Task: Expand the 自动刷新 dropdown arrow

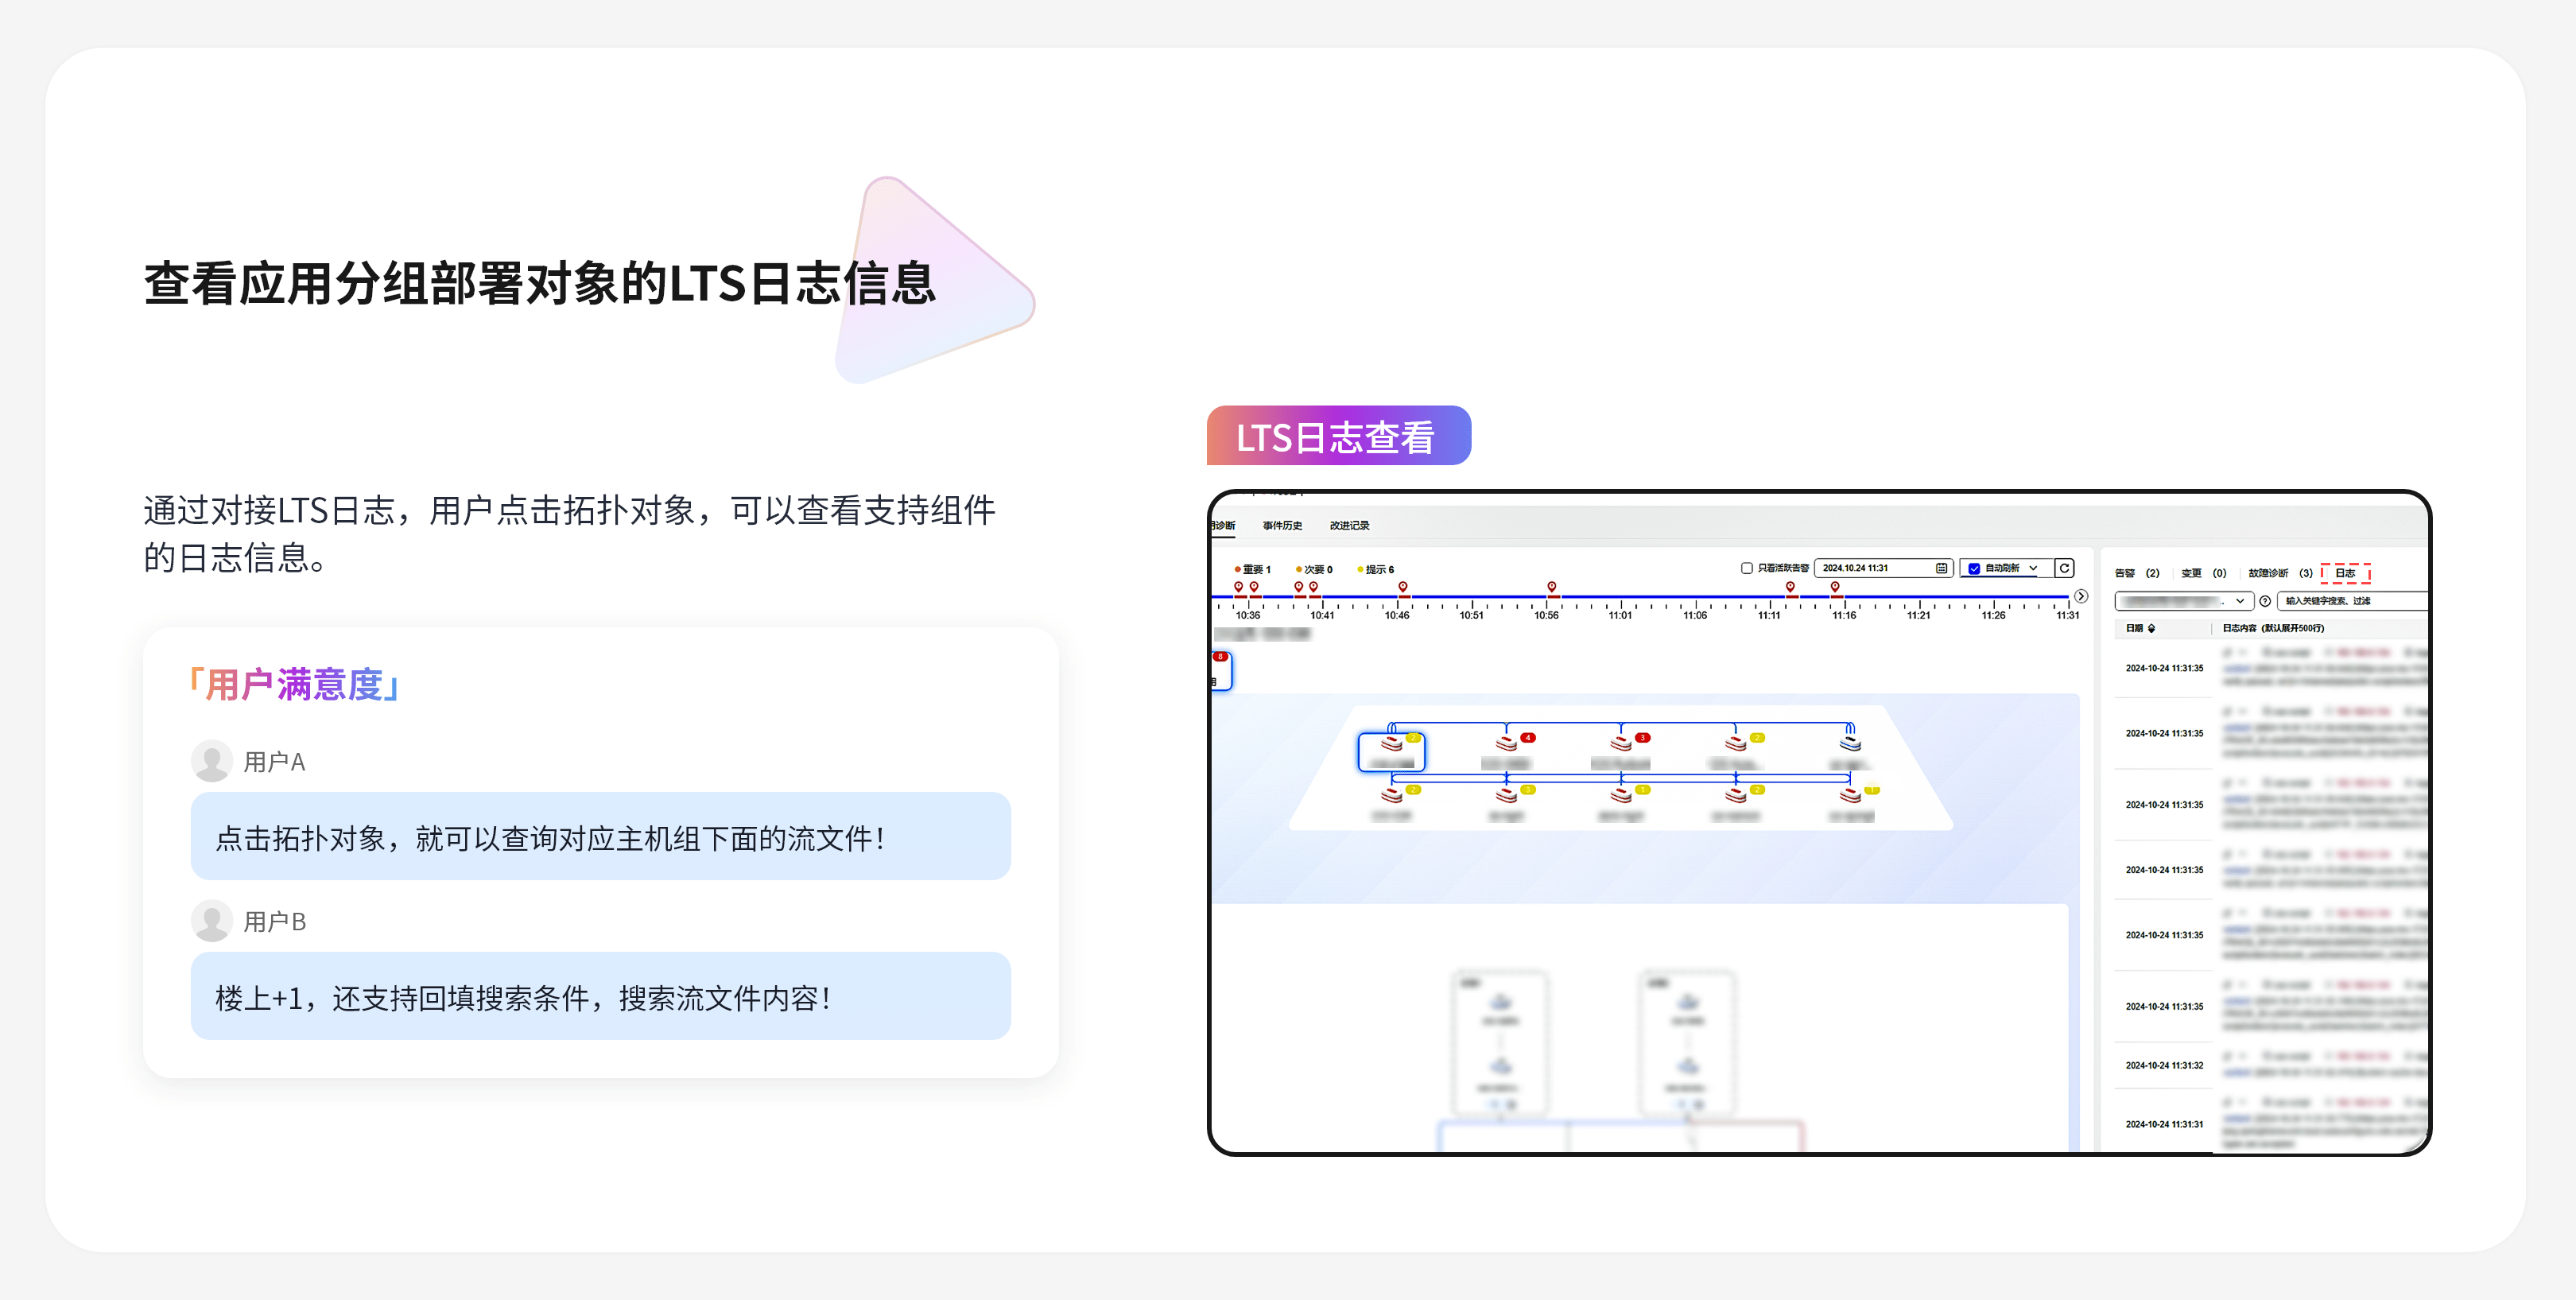Action: tap(2033, 568)
